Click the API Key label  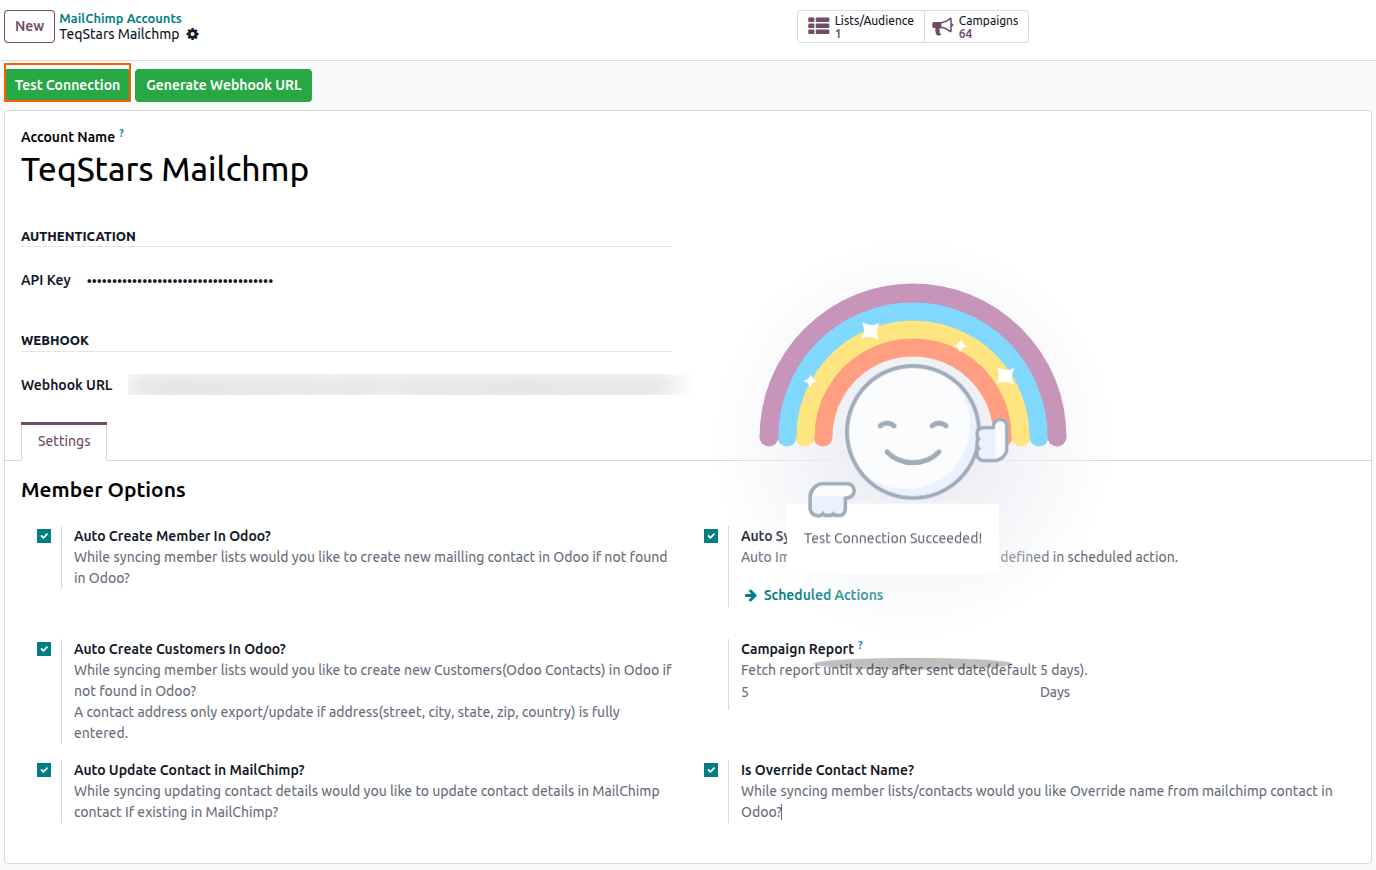[46, 280]
